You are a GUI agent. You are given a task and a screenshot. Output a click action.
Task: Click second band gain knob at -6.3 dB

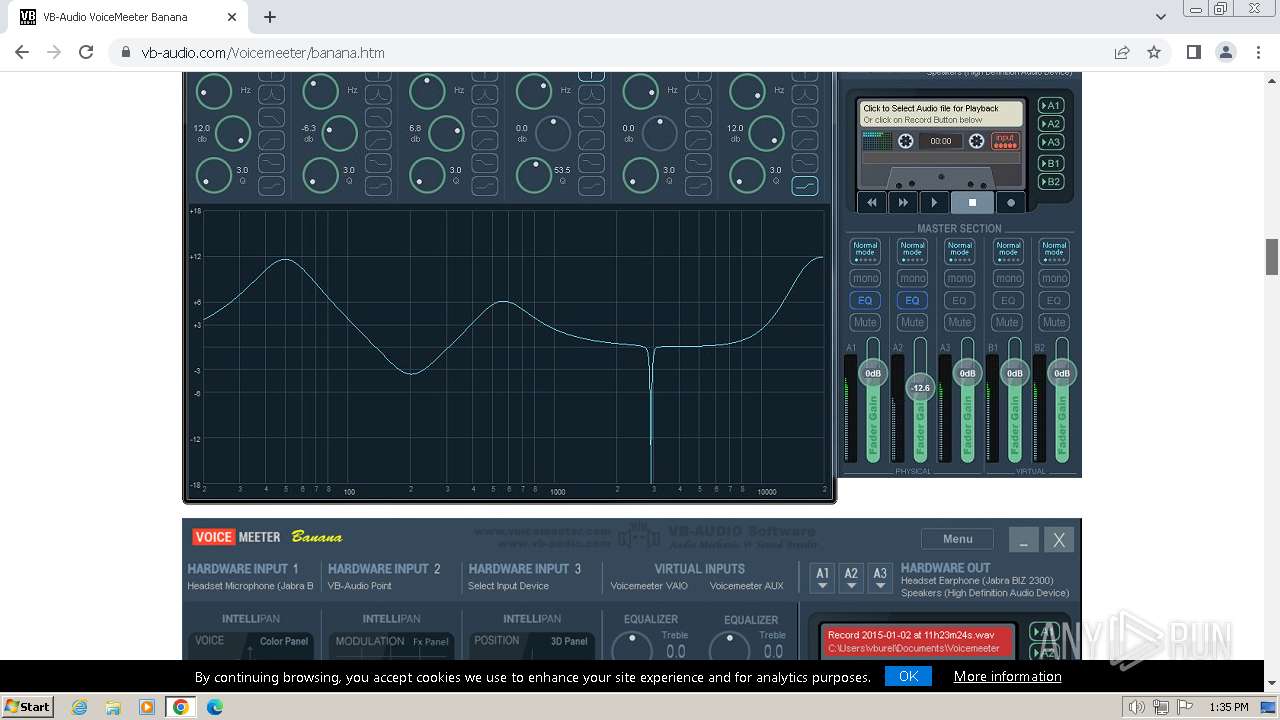tap(340, 133)
